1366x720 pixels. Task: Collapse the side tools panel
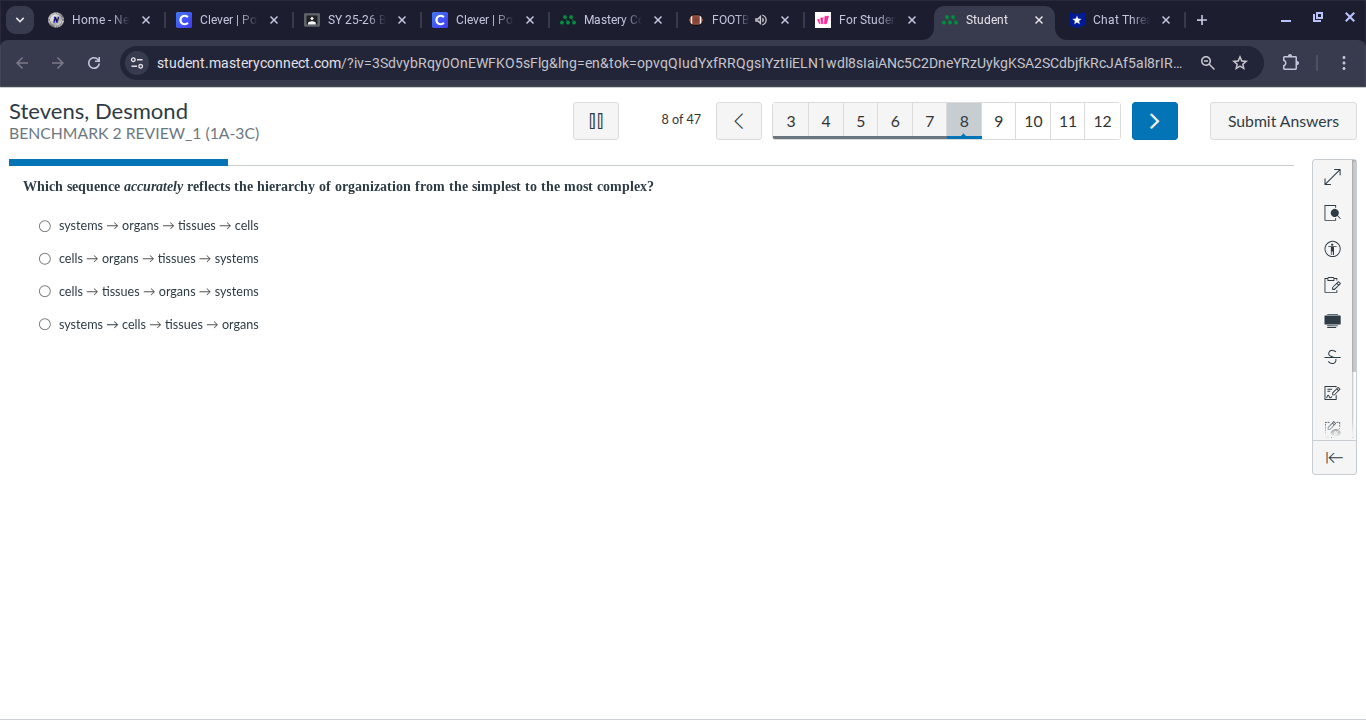pos(1334,458)
